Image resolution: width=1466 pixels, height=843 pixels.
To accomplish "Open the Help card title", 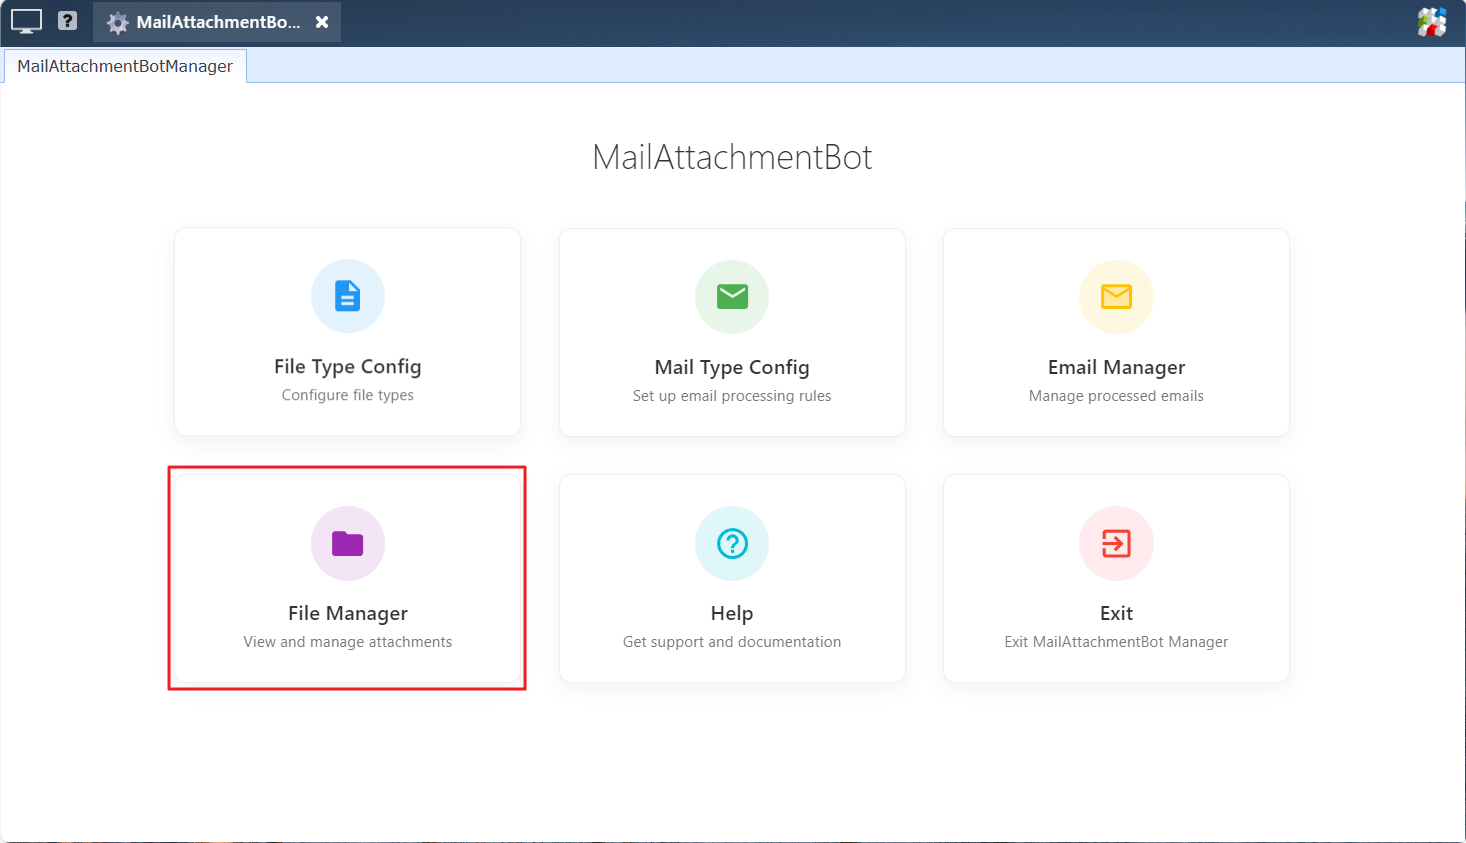I will 732,614.
